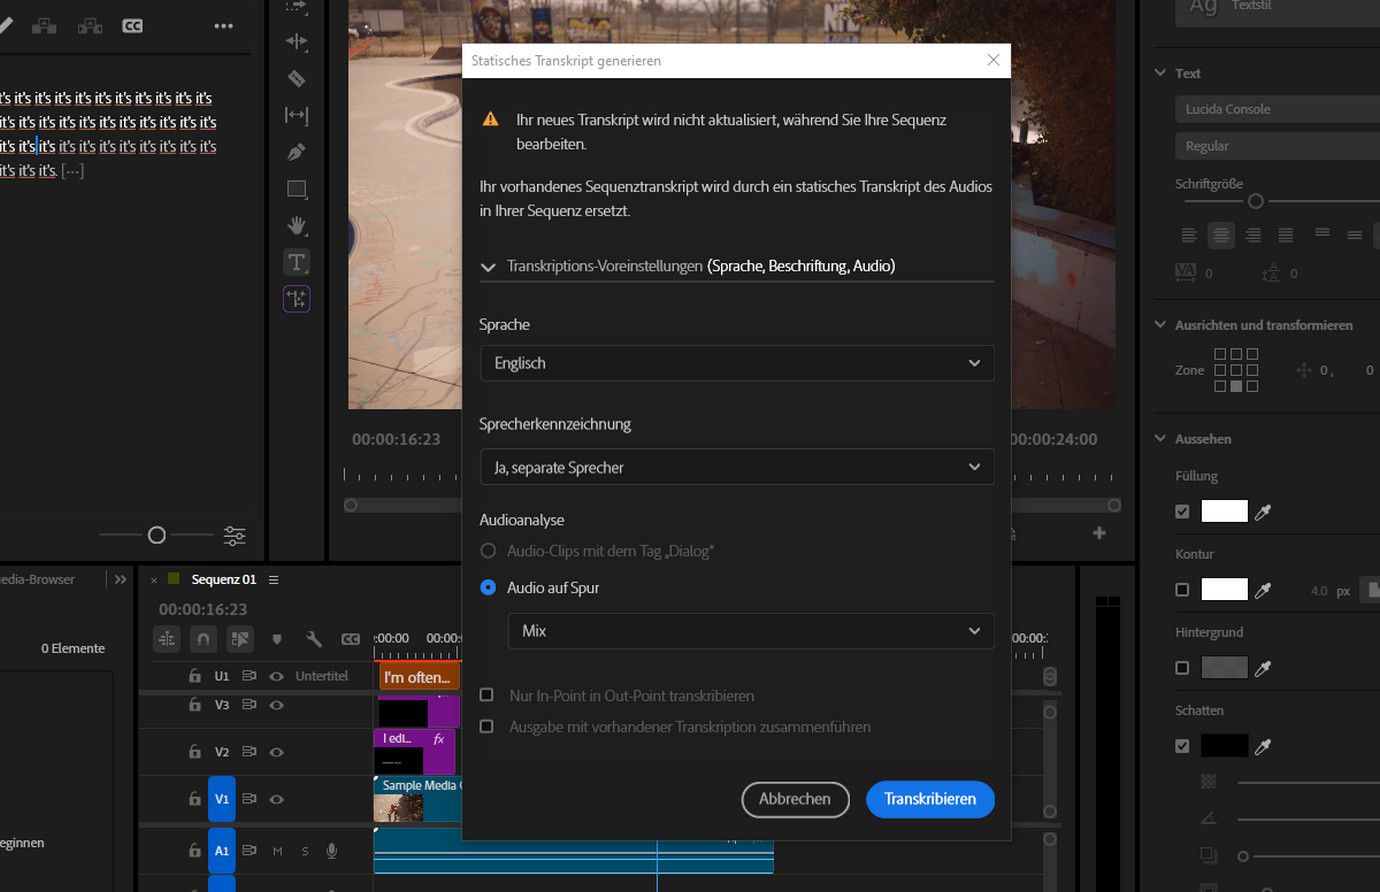This screenshot has height=892, width=1380.
Task: Select the Type tool
Action: click(x=296, y=262)
